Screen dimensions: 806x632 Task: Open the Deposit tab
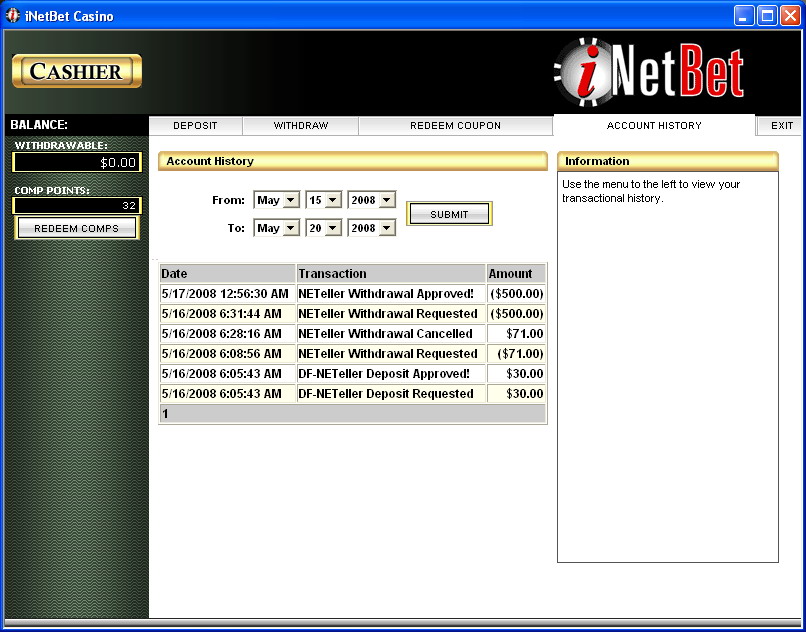pyautogui.click(x=195, y=125)
